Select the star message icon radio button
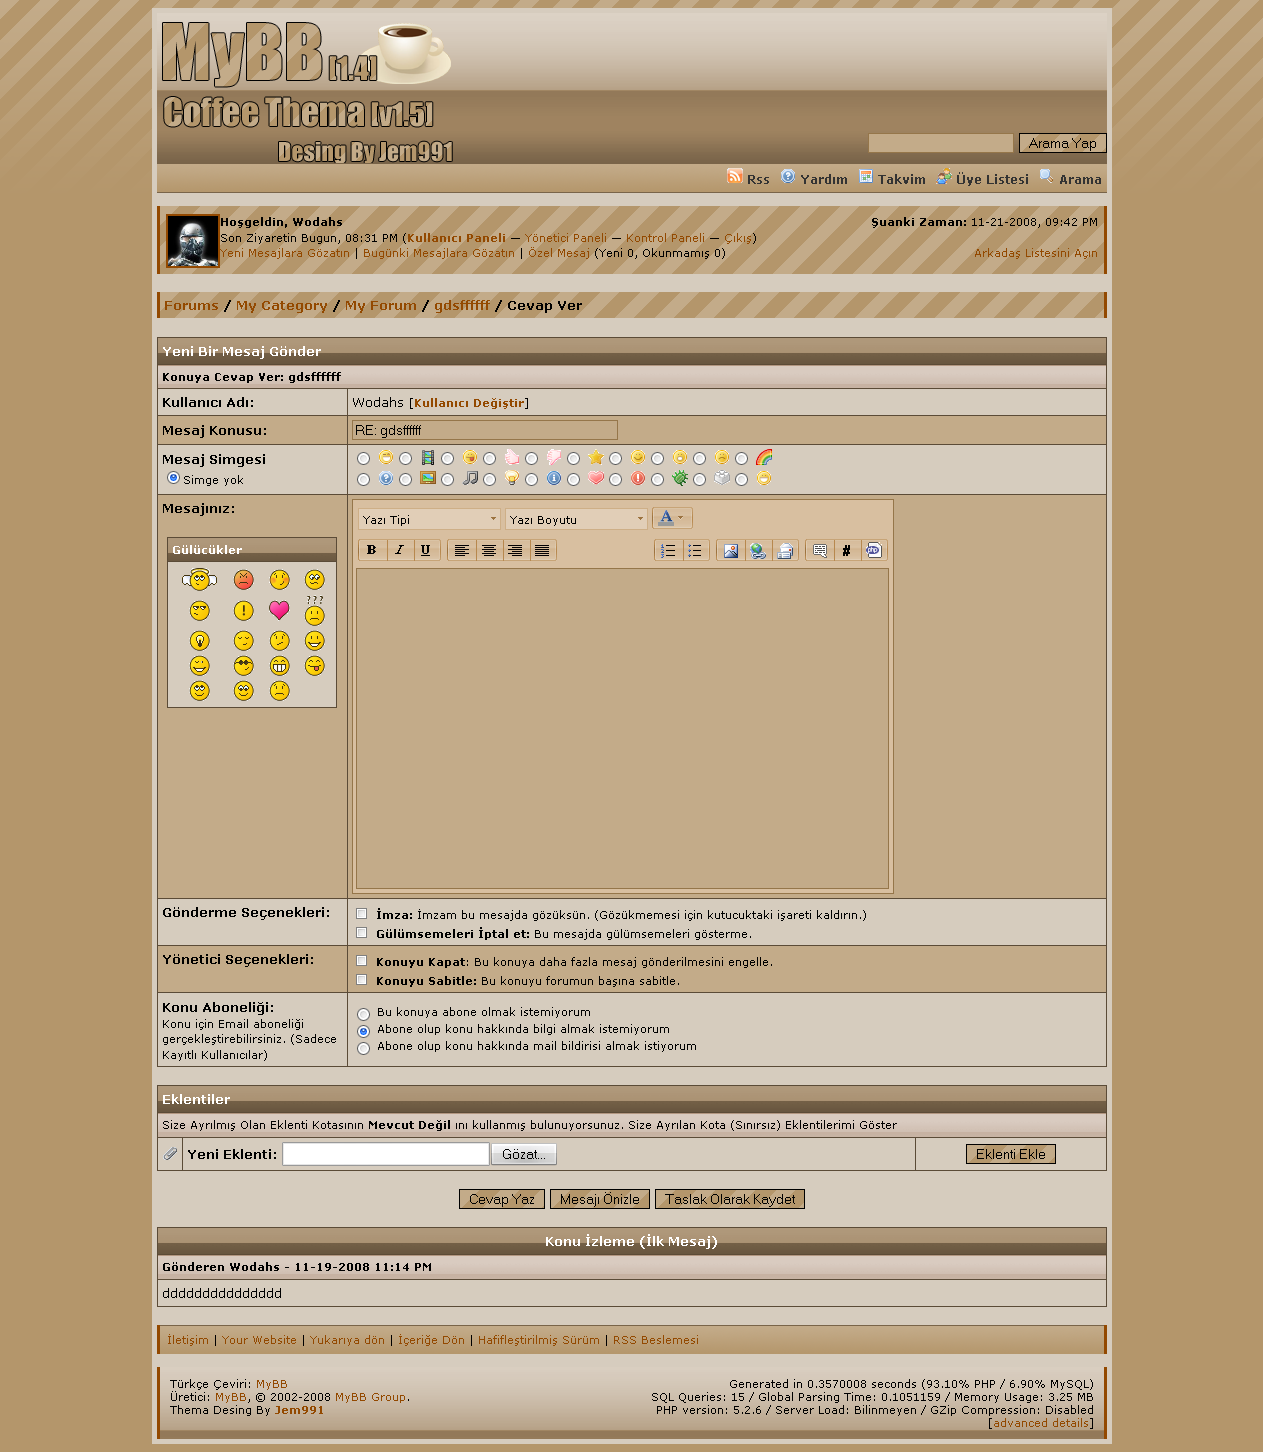The width and height of the screenshot is (1263, 1452). click(x=574, y=459)
